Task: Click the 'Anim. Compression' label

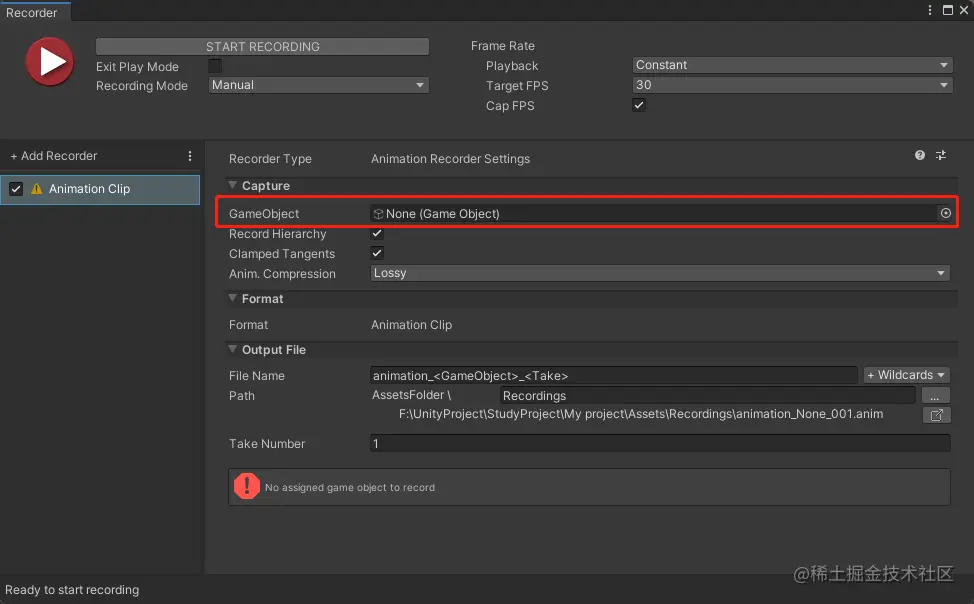Action: (282, 273)
